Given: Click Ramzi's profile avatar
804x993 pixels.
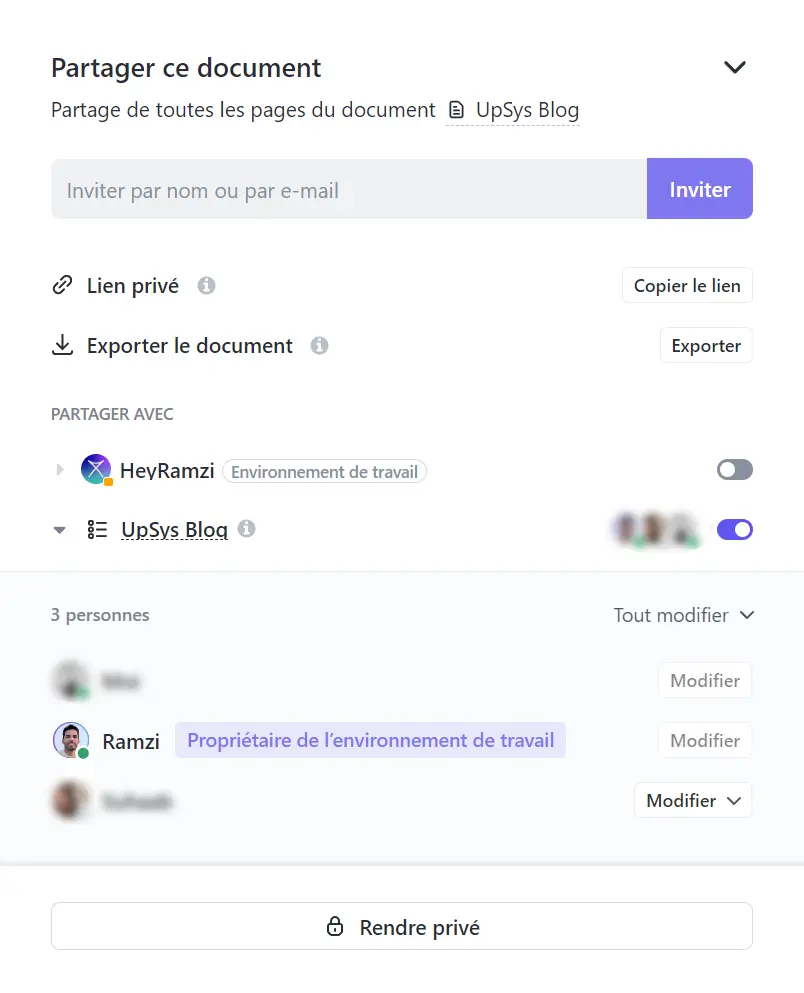Looking at the screenshot, I should [x=70, y=740].
